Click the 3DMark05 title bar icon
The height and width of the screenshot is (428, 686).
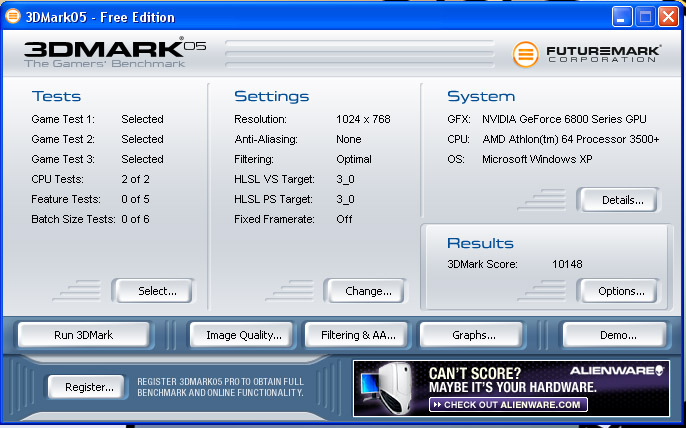13,17
